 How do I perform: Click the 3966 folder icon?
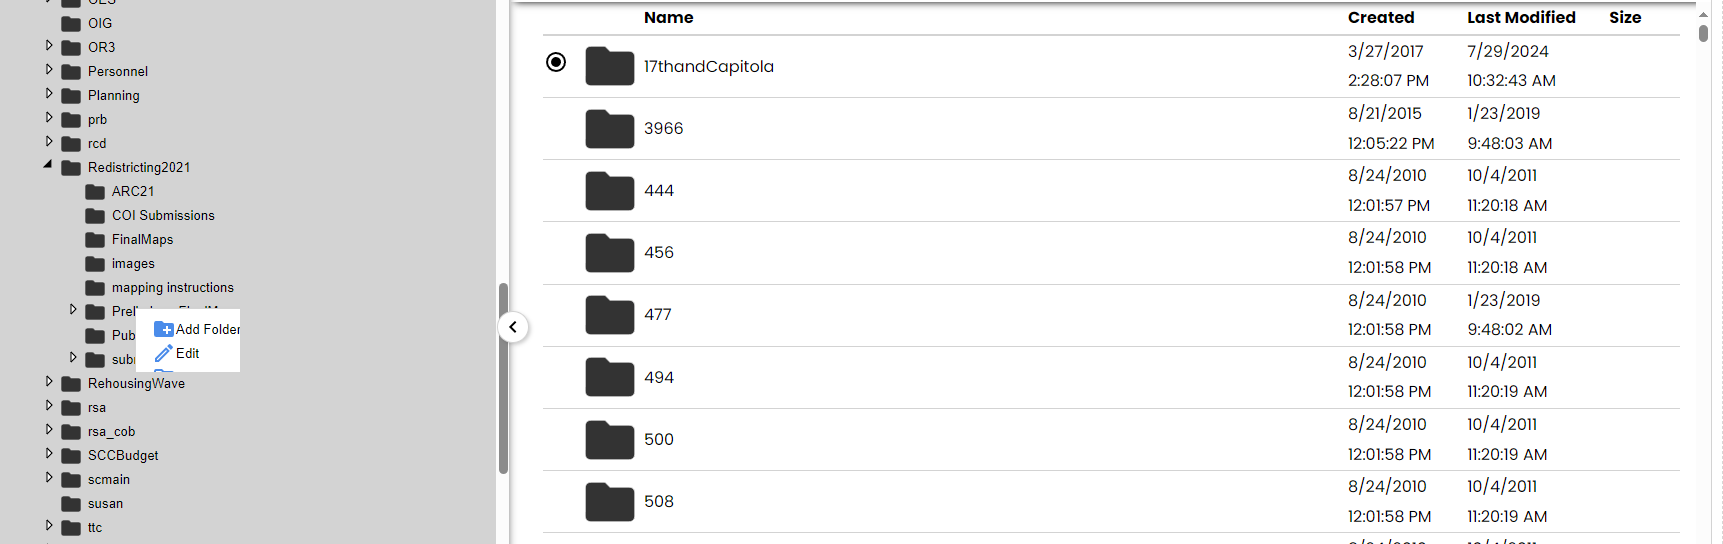pyautogui.click(x=610, y=128)
